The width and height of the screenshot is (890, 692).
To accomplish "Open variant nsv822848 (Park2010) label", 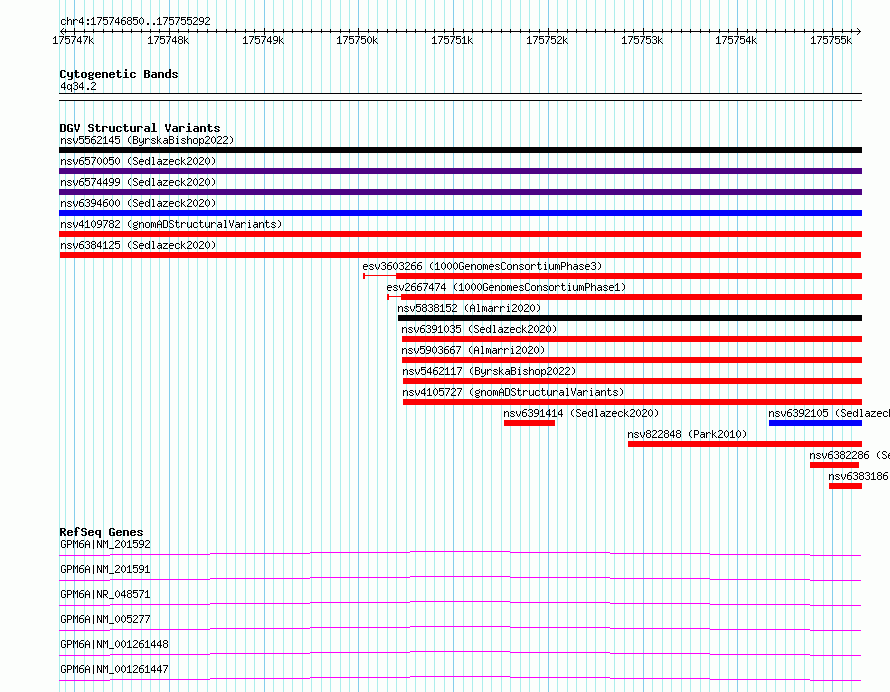I will (687, 434).
